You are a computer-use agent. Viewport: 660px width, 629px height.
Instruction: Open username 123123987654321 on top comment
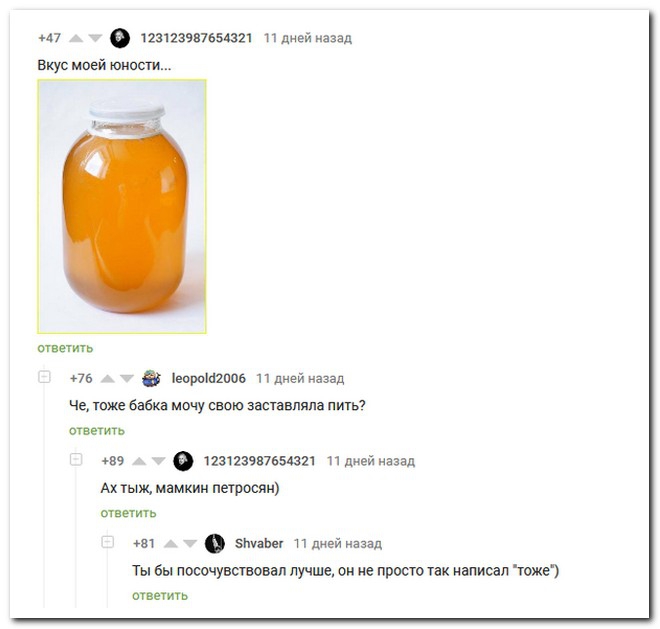[x=196, y=38]
